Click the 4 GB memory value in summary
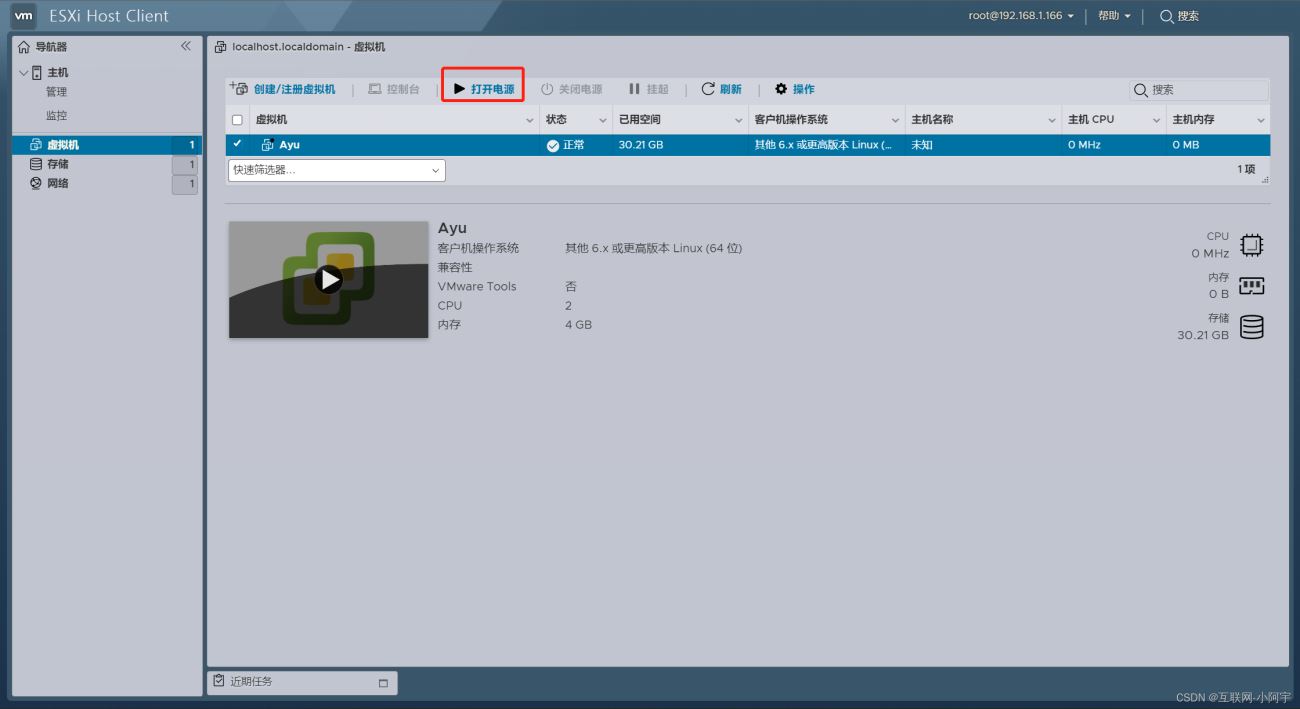Image resolution: width=1300 pixels, height=709 pixels. pyautogui.click(x=578, y=325)
